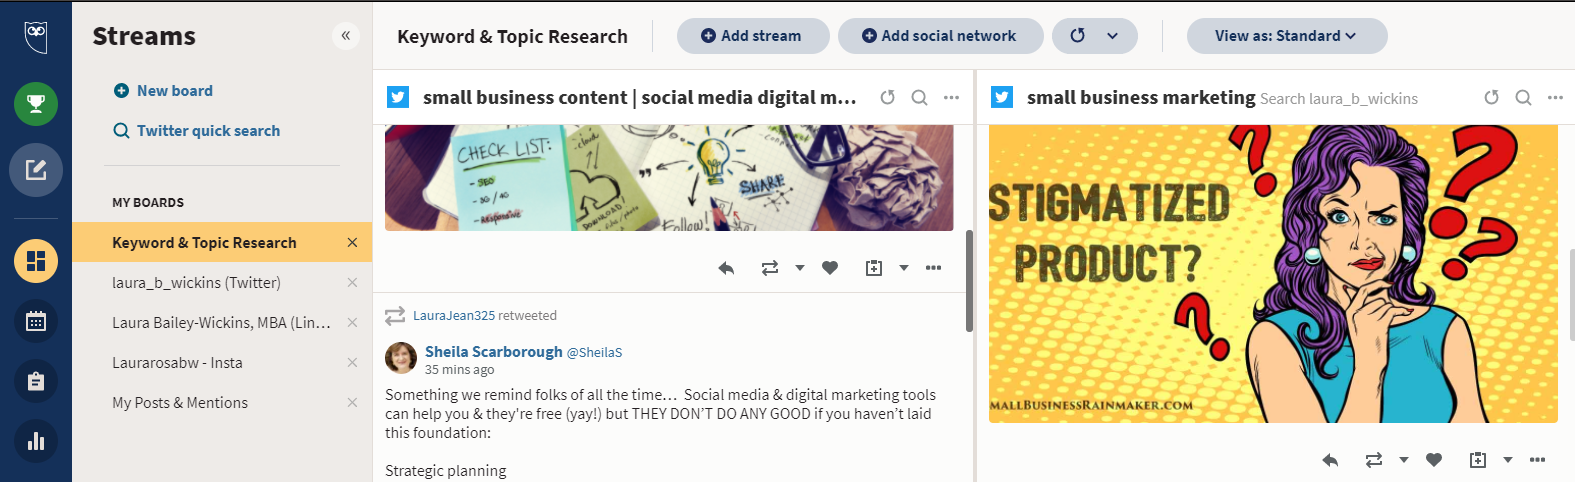
Task: Retweet the Stigmatized Product tweet
Action: click(x=1374, y=460)
